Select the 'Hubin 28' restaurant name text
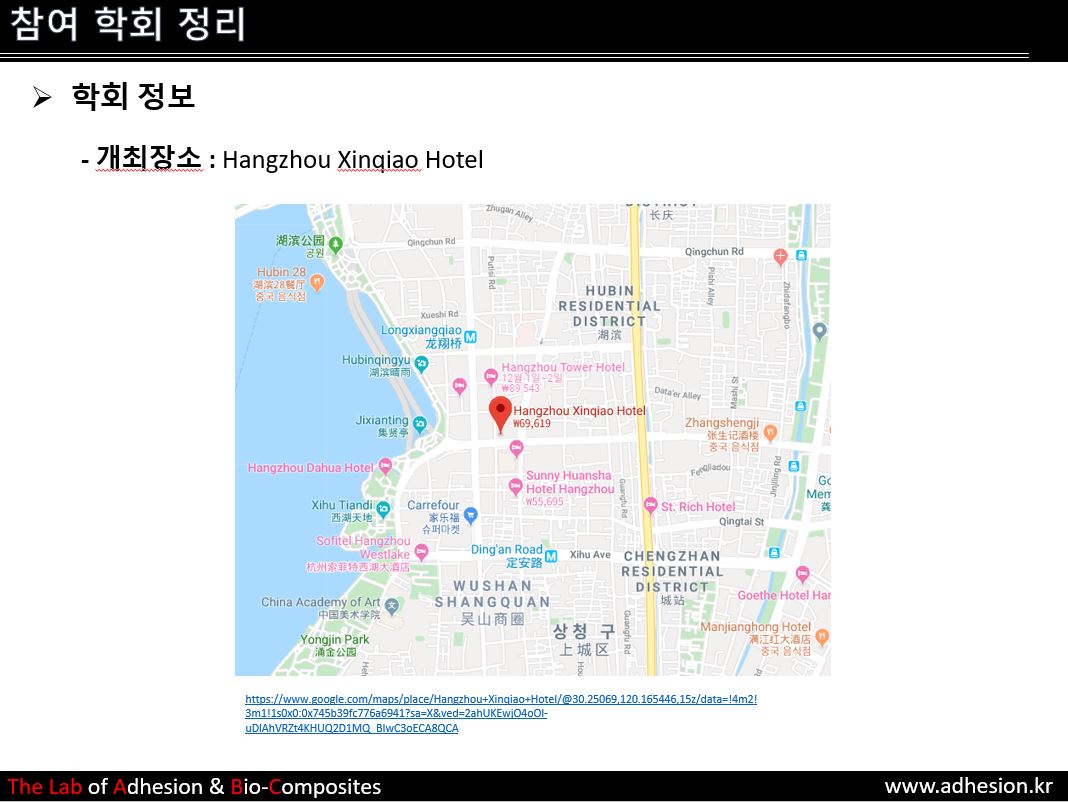 click(281, 272)
